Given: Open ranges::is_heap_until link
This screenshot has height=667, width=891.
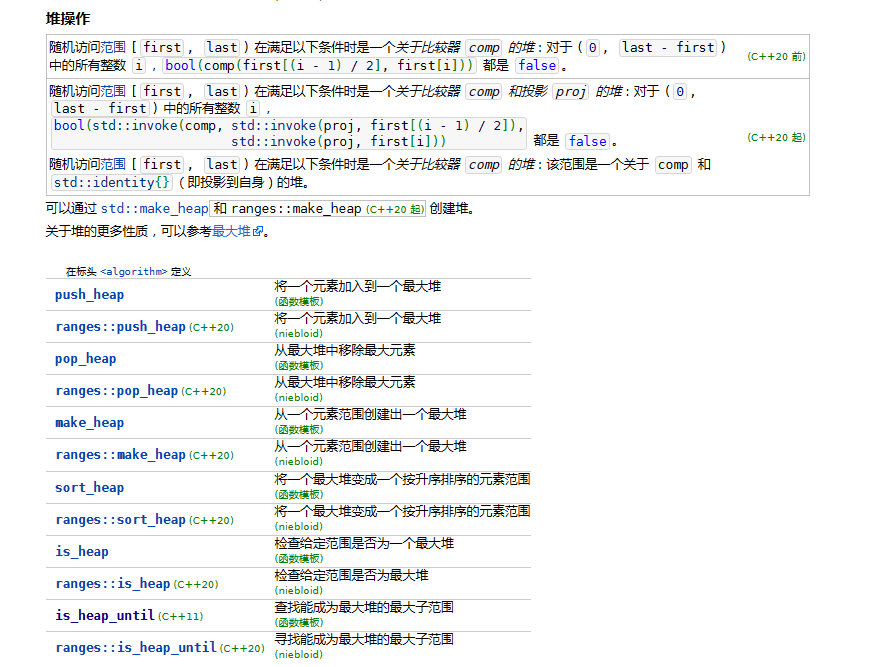Looking at the screenshot, I should [136, 648].
